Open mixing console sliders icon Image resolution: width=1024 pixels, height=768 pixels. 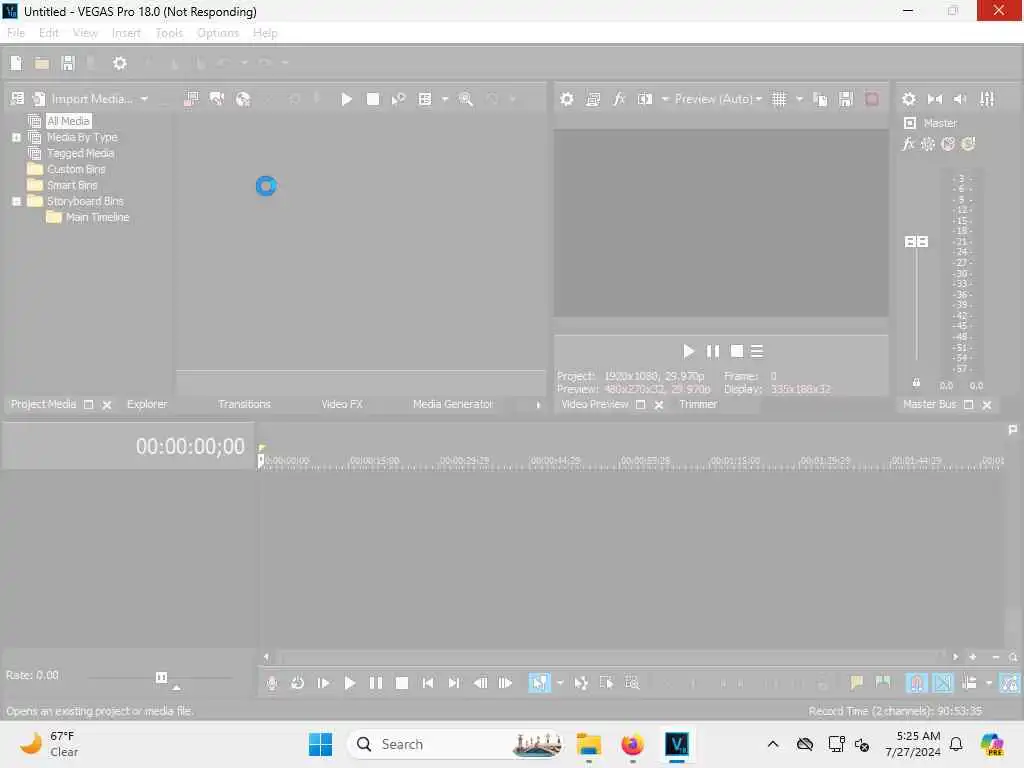(x=987, y=99)
